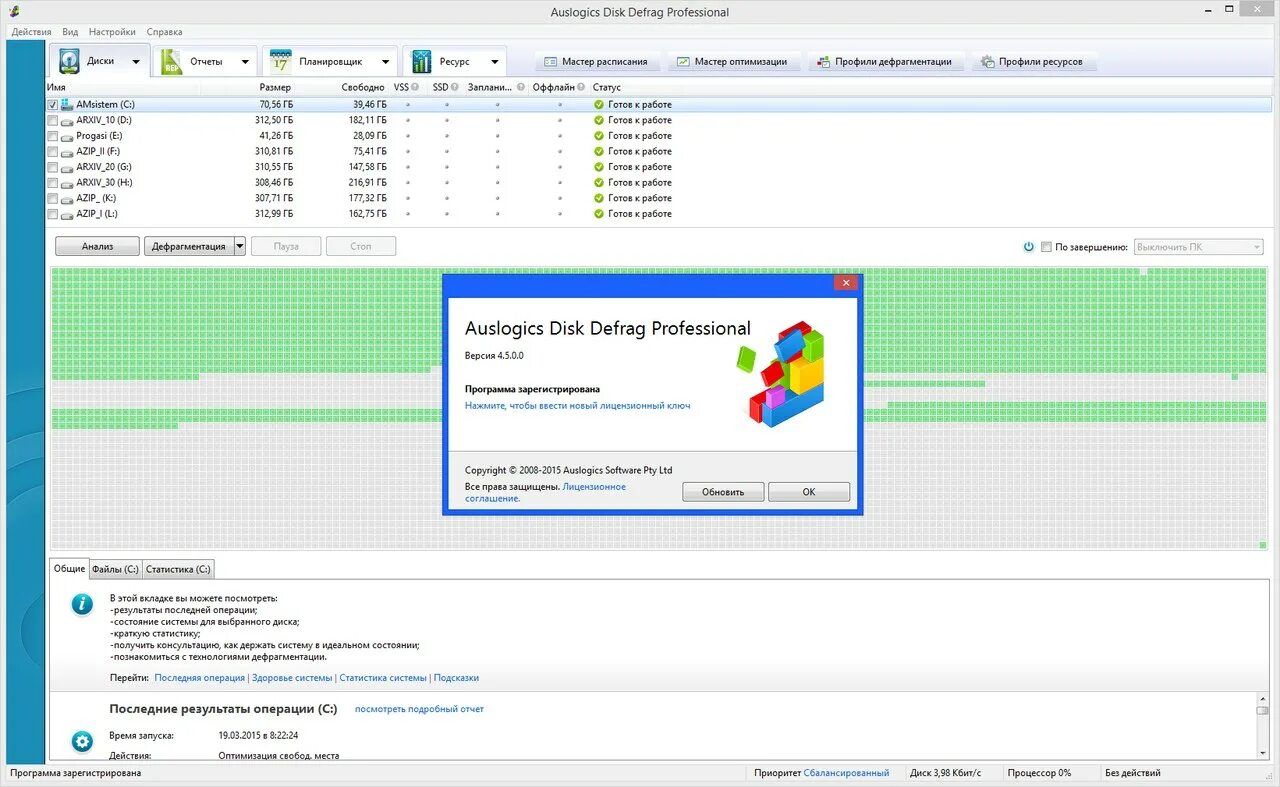Click link to enter new license key

577,406
